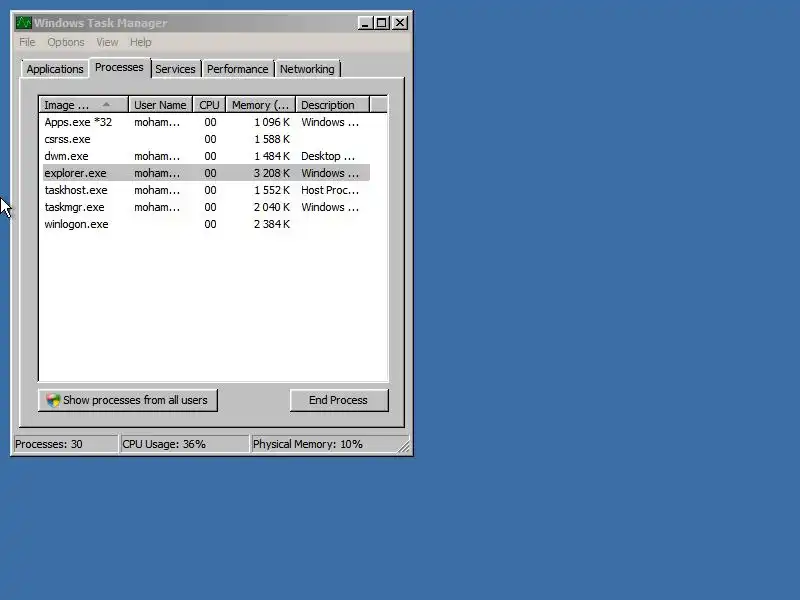Sort by the Memory column header
The image size is (800, 600).
tap(261, 105)
